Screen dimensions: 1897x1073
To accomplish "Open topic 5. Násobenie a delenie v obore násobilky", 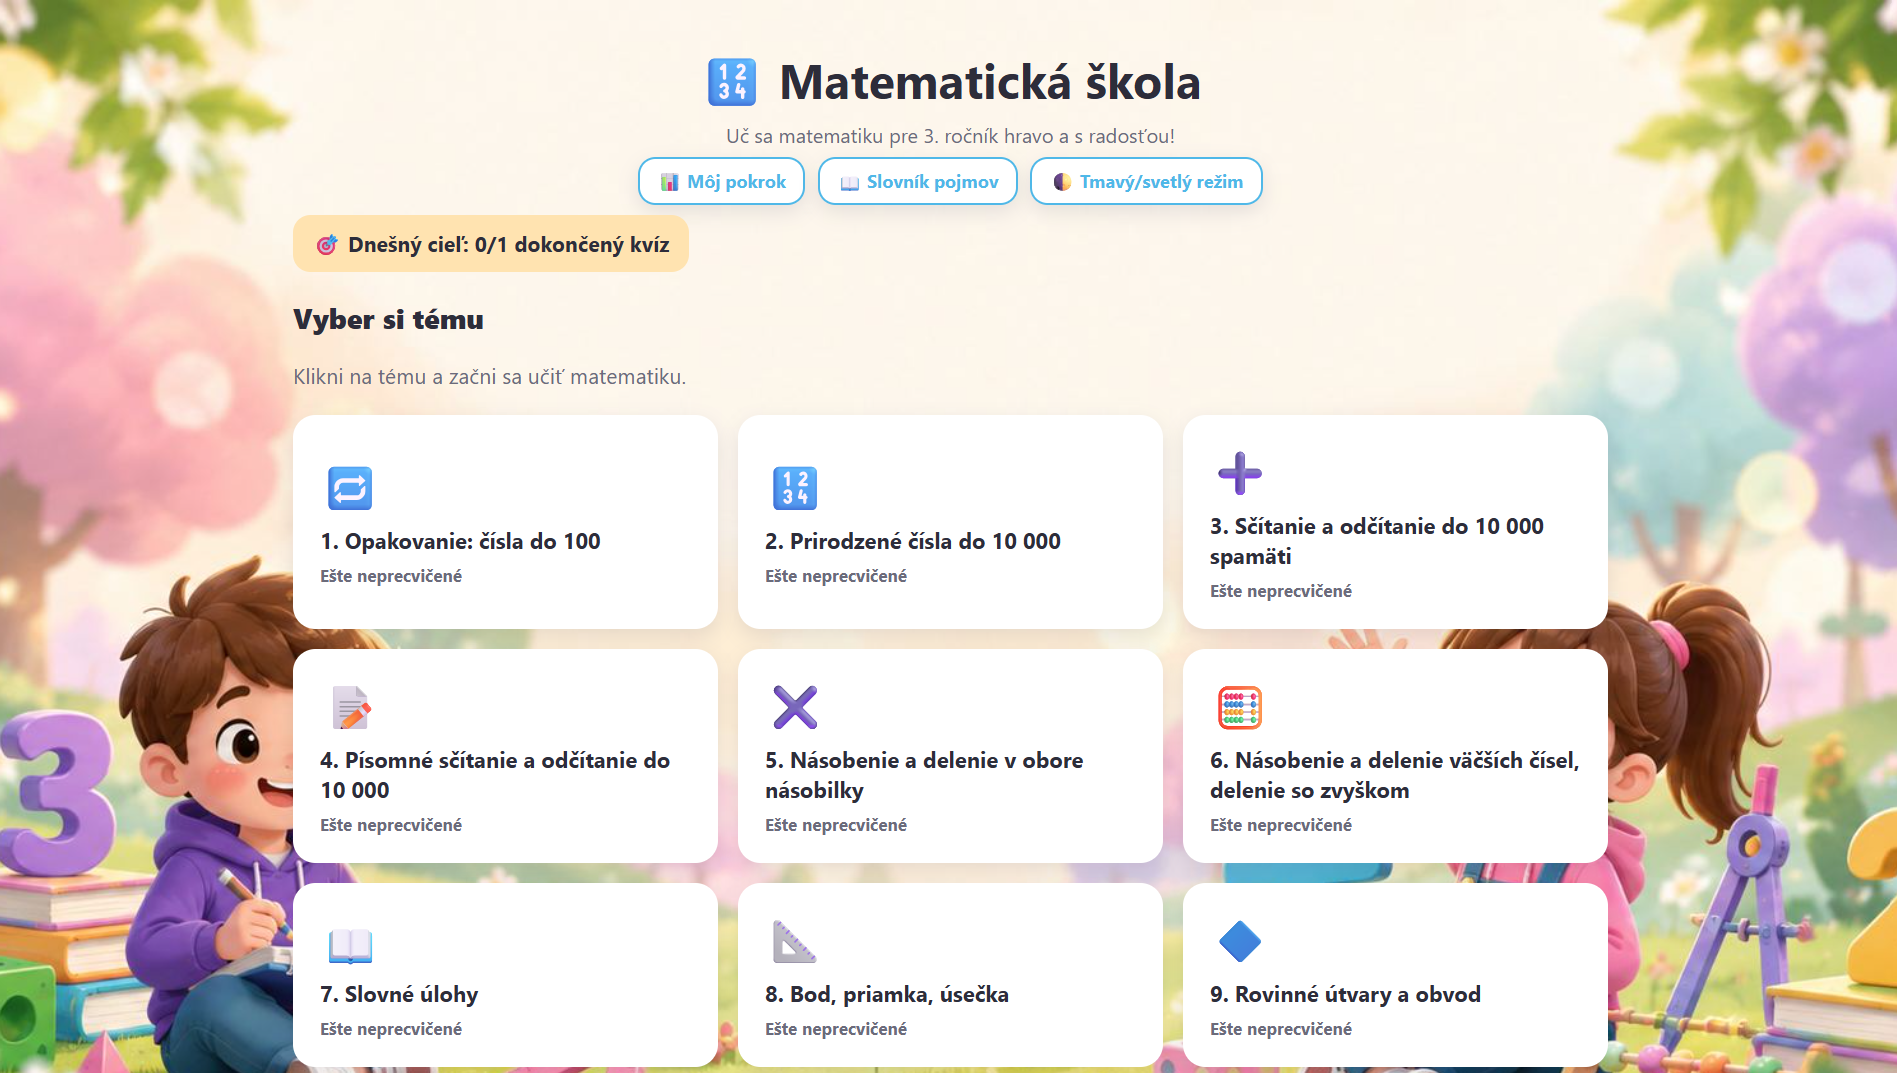I will (x=950, y=756).
